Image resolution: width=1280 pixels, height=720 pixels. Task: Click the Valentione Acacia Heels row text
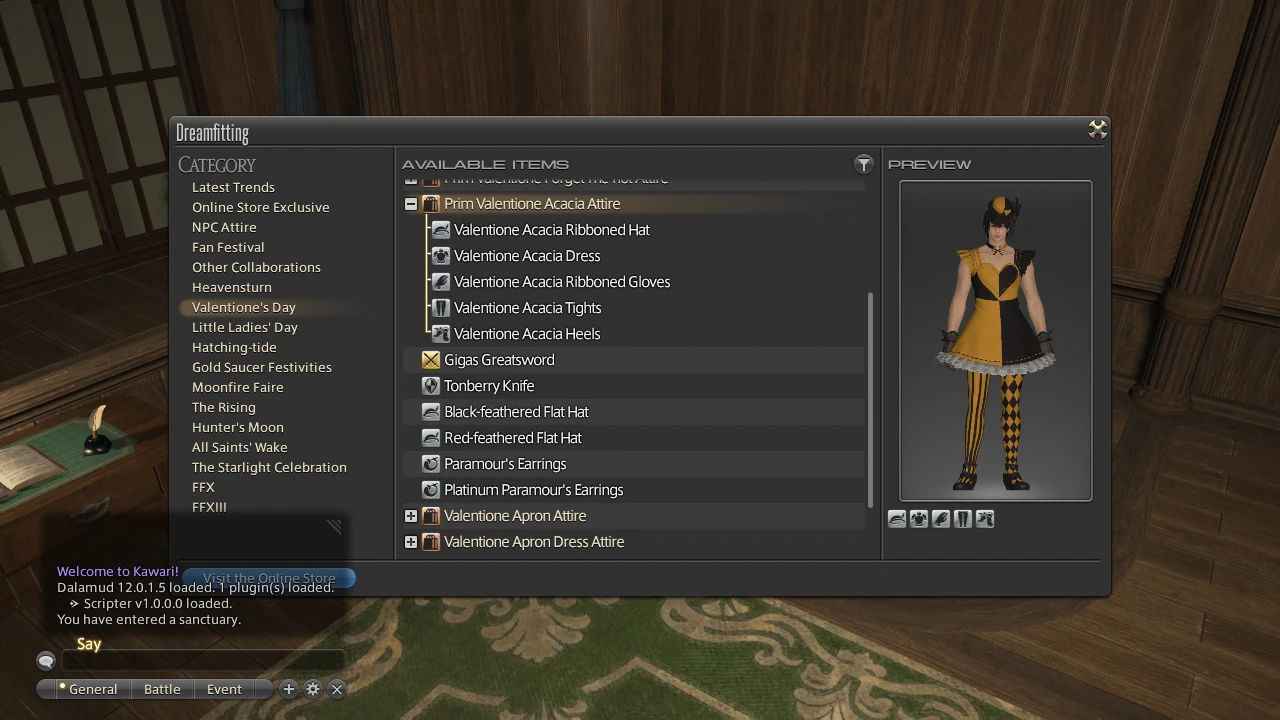pyautogui.click(x=527, y=334)
